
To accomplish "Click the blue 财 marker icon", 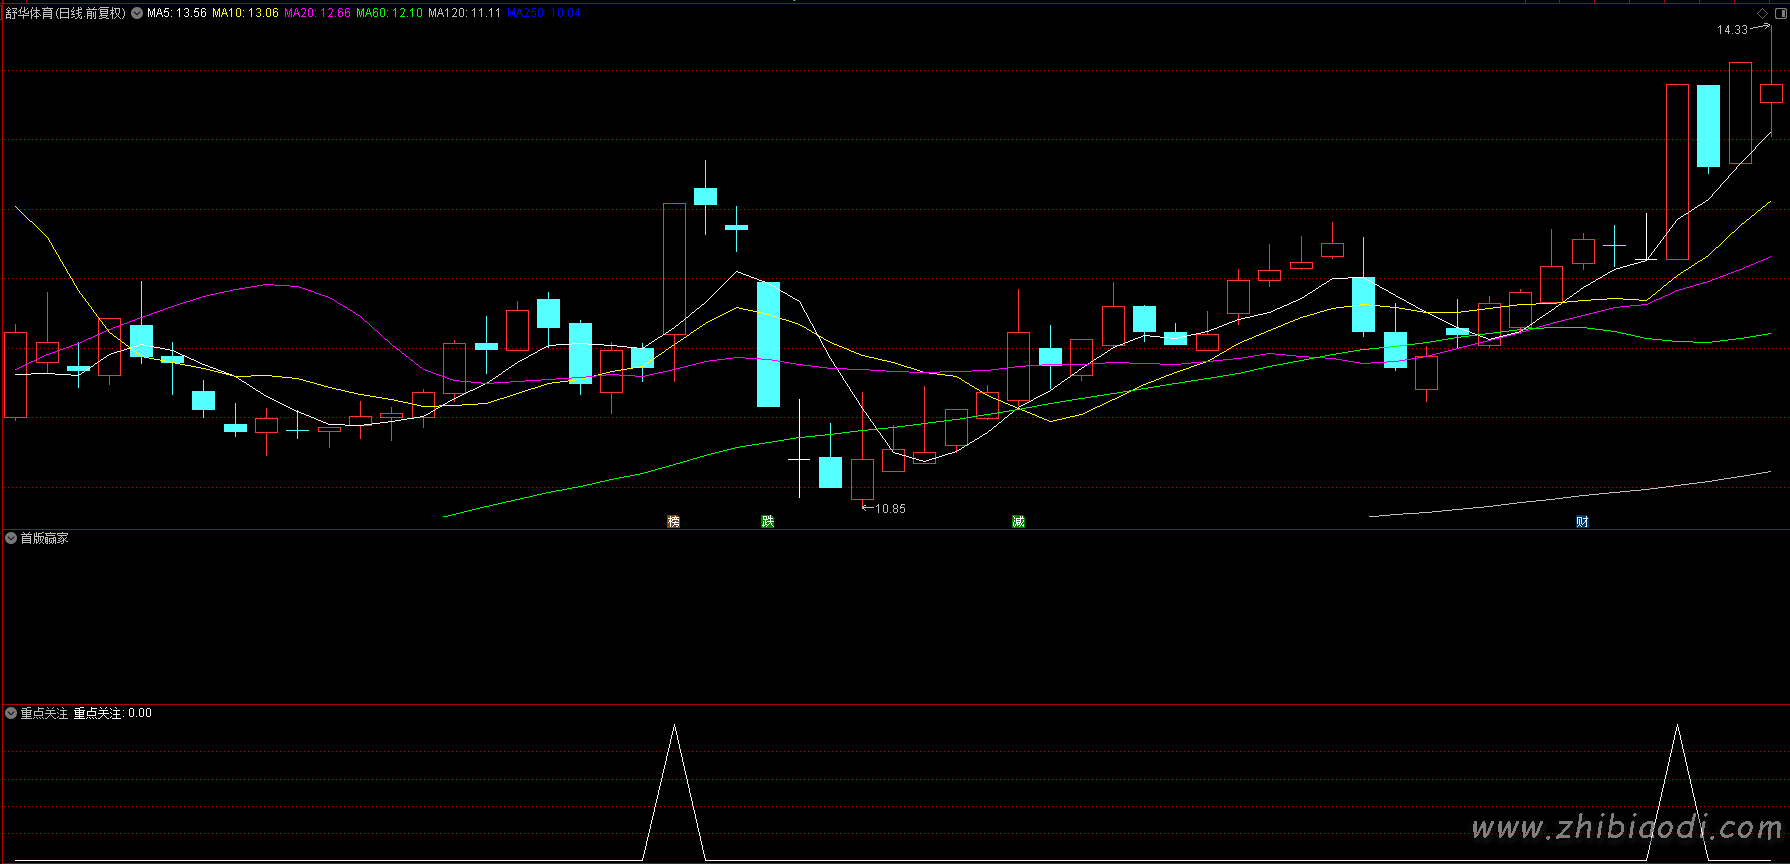I will click(1582, 521).
